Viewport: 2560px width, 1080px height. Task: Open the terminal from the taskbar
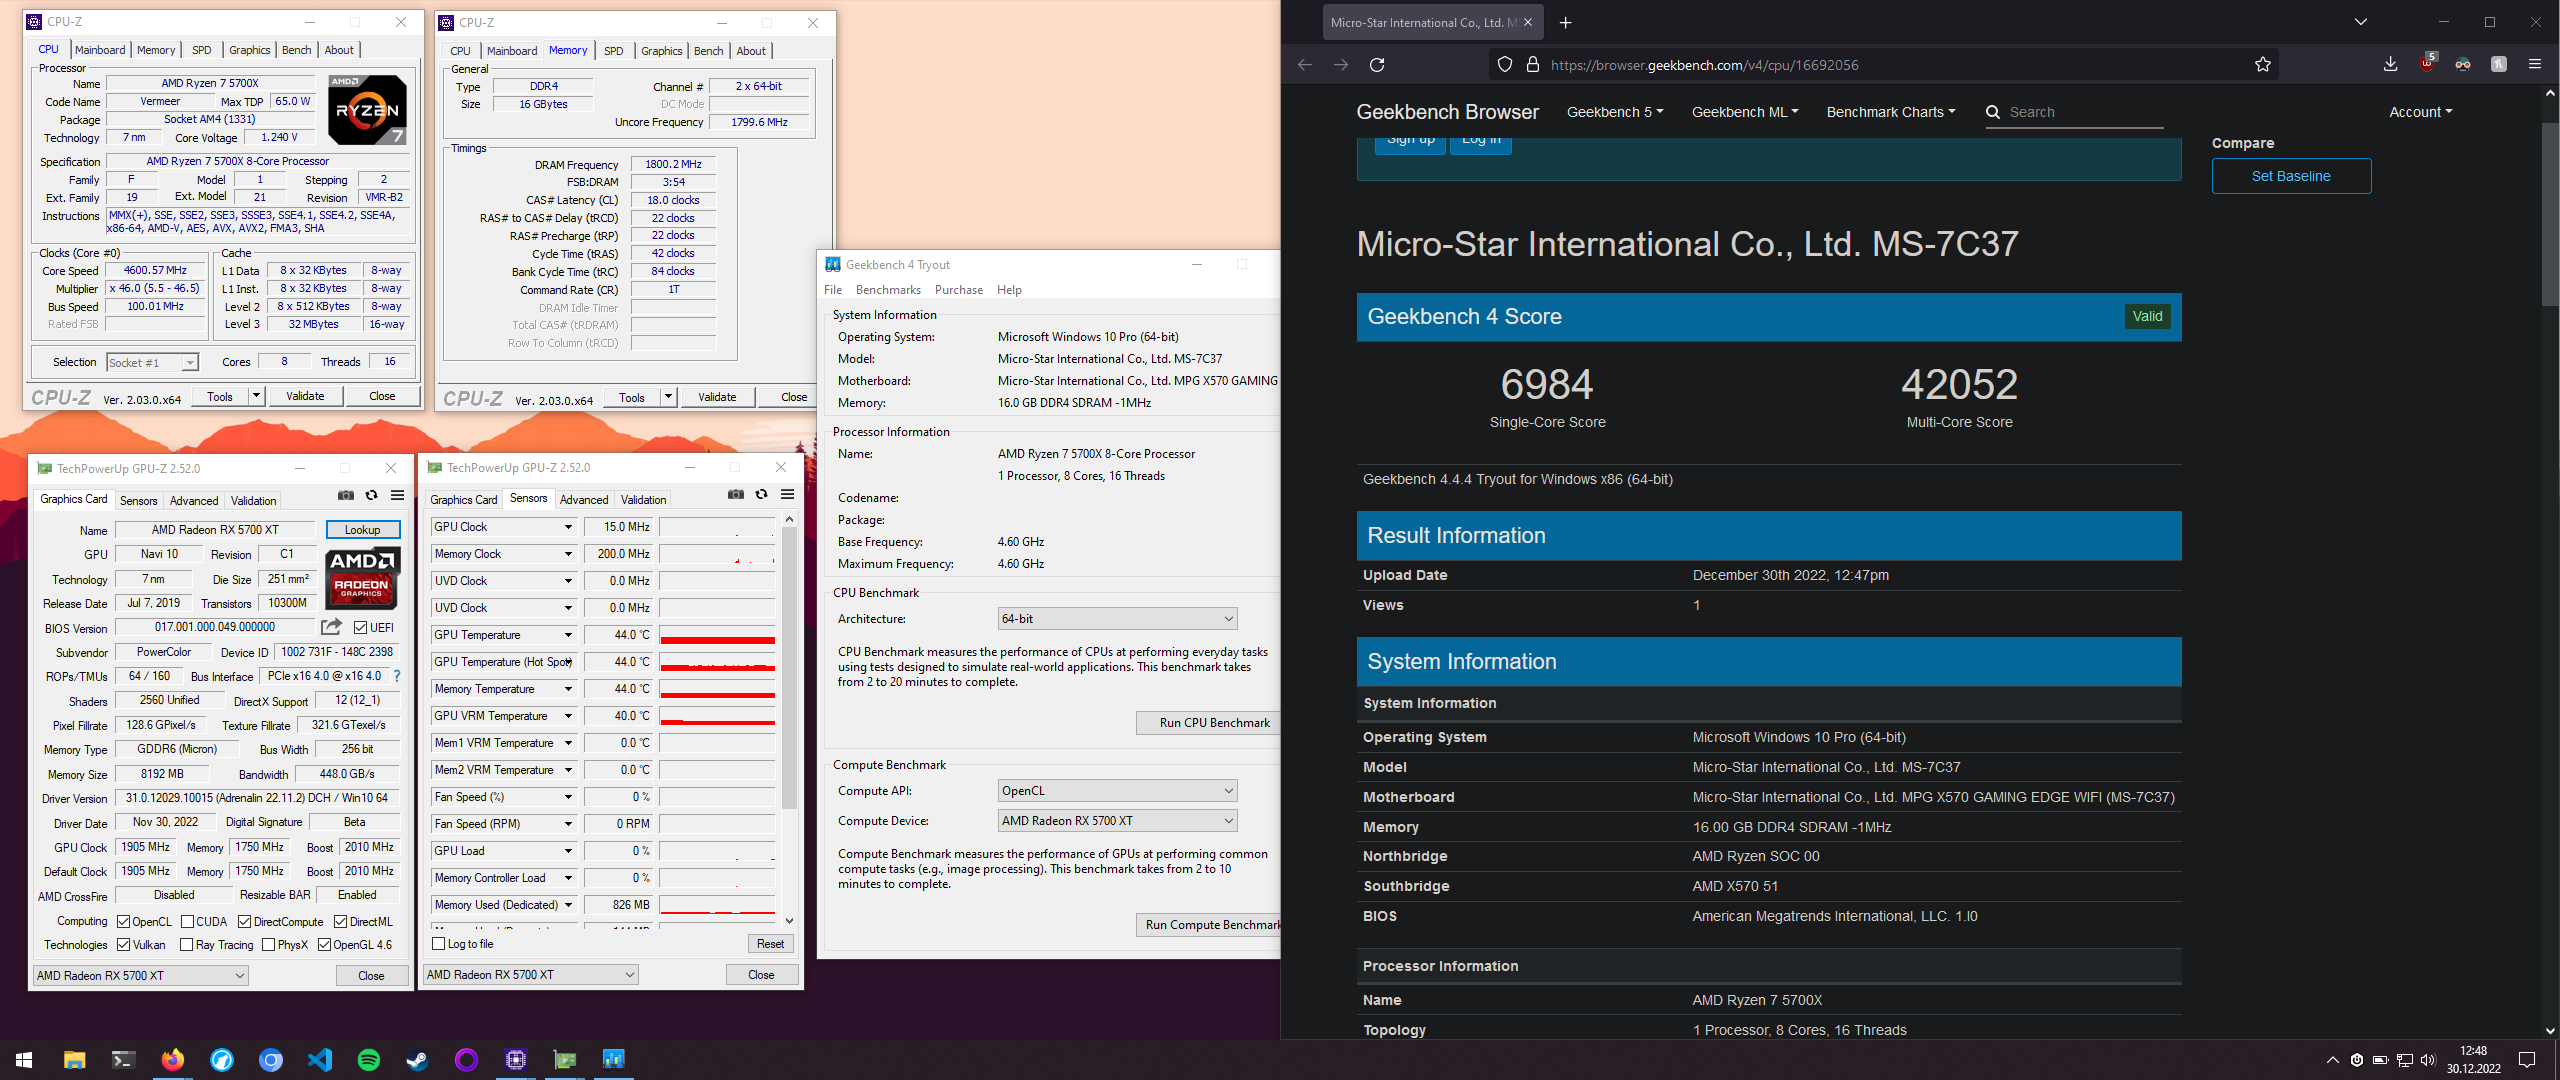point(123,1060)
